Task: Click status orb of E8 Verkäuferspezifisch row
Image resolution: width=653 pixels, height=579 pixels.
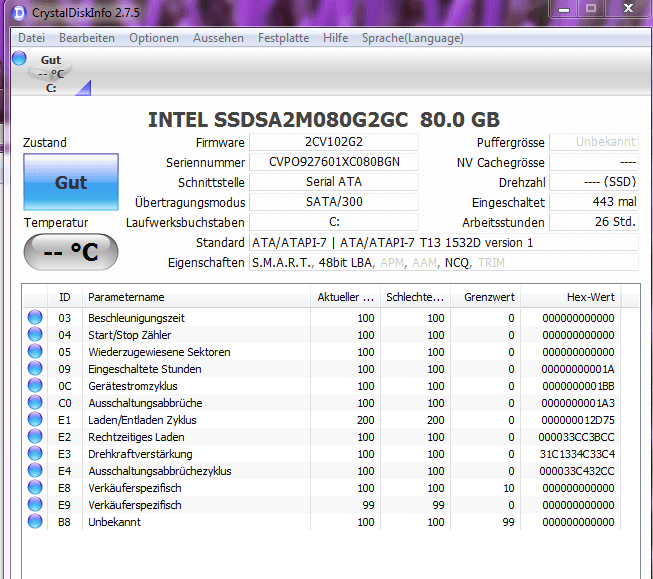Action: [35, 487]
